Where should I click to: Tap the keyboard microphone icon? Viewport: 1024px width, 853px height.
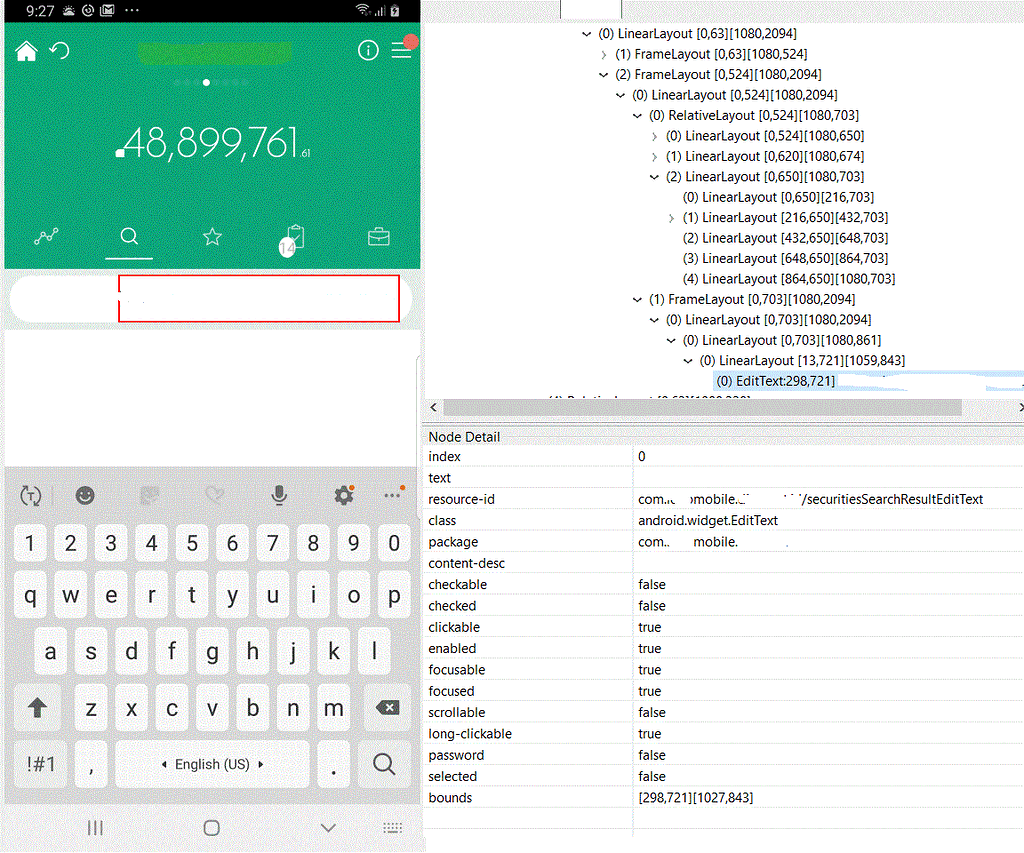click(x=279, y=496)
